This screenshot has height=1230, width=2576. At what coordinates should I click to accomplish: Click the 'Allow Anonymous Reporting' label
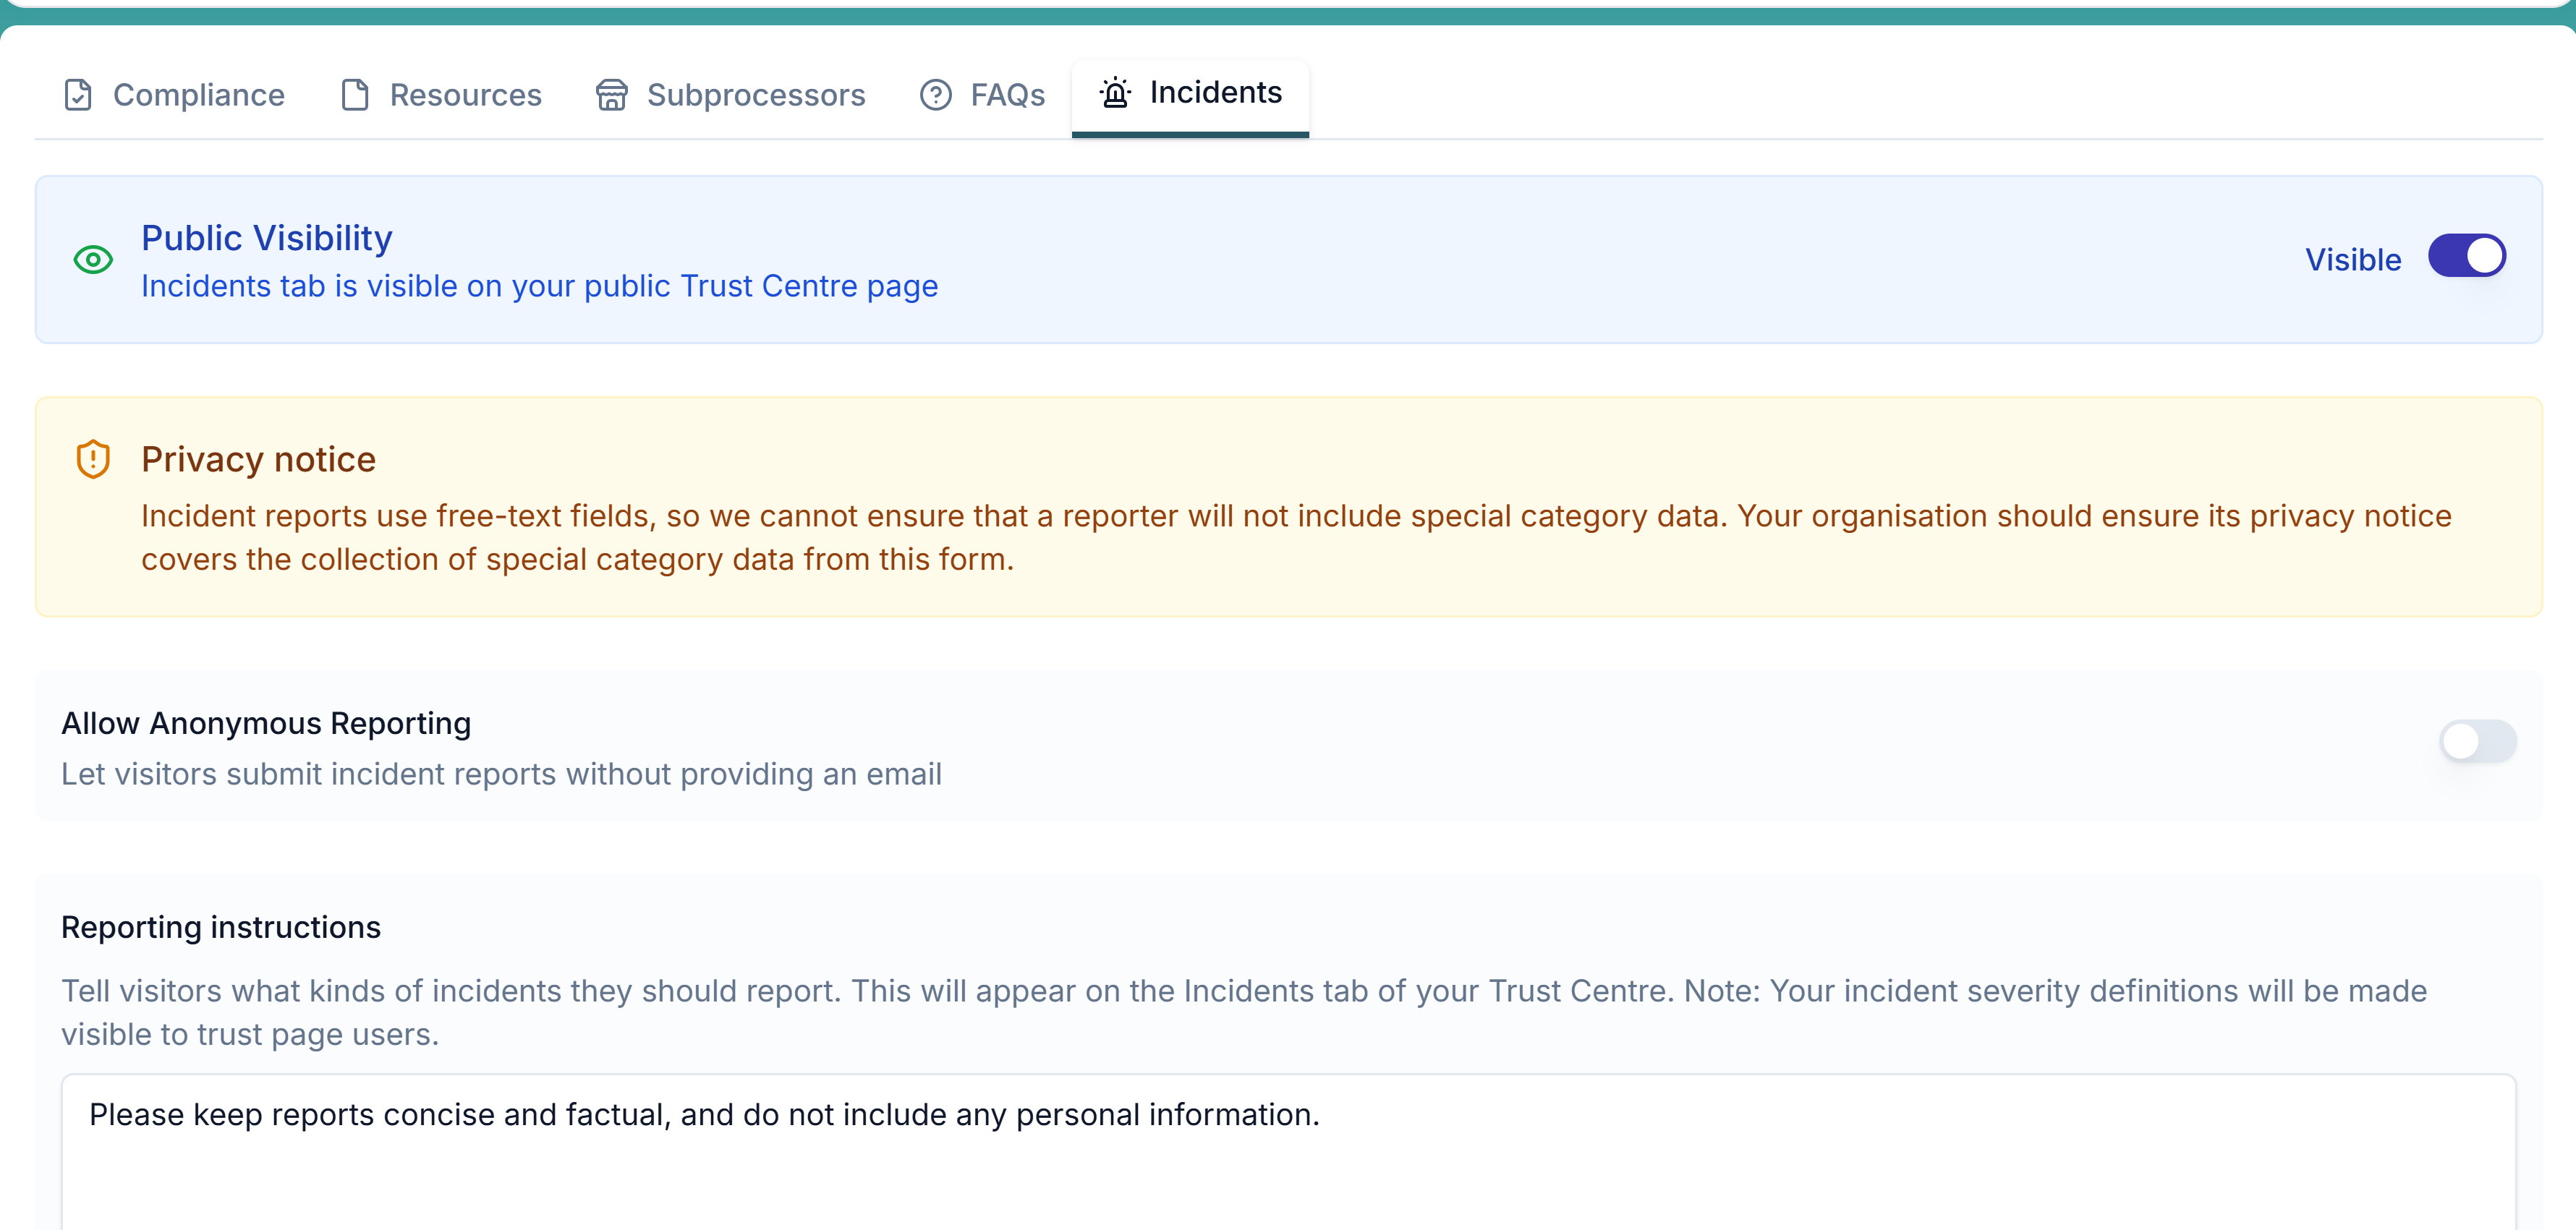tap(266, 723)
